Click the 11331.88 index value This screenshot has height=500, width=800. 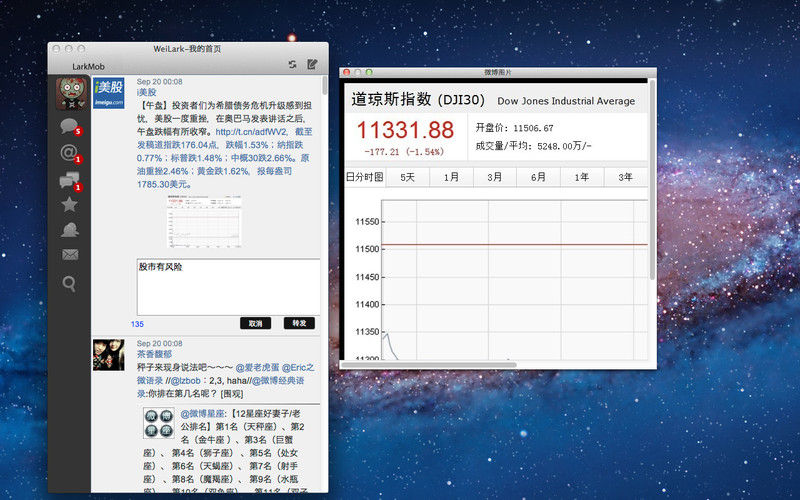(x=405, y=130)
